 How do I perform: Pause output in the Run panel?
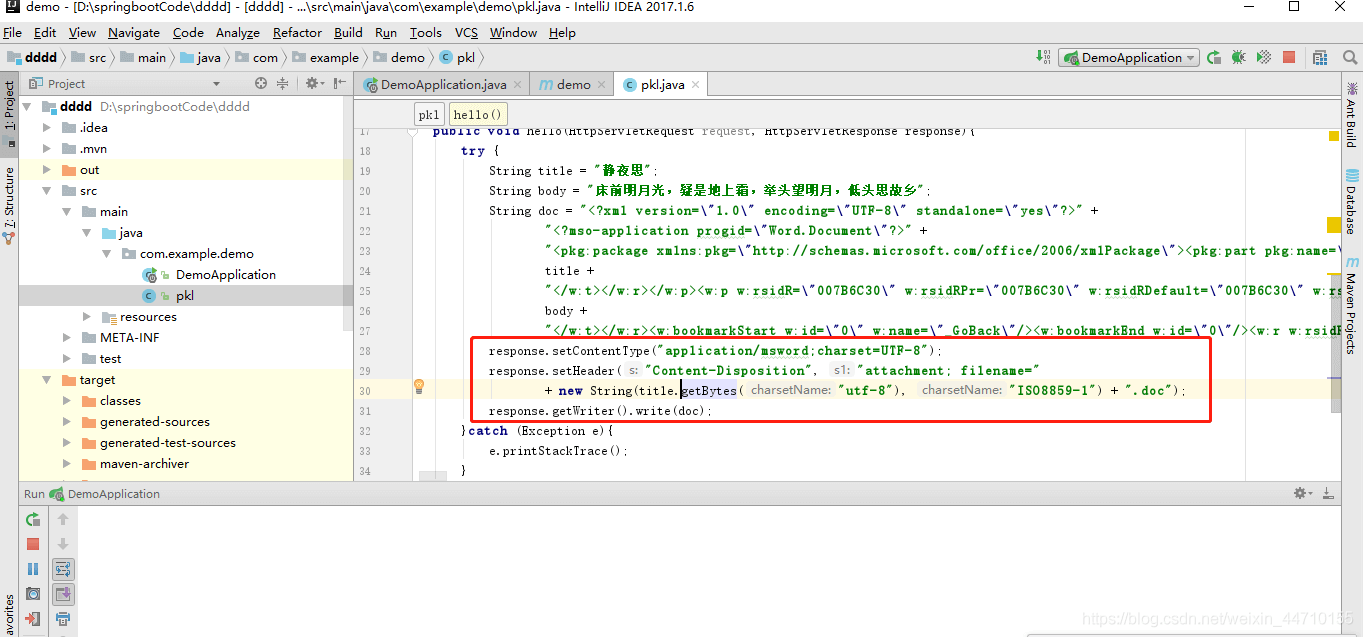pyautogui.click(x=33, y=569)
